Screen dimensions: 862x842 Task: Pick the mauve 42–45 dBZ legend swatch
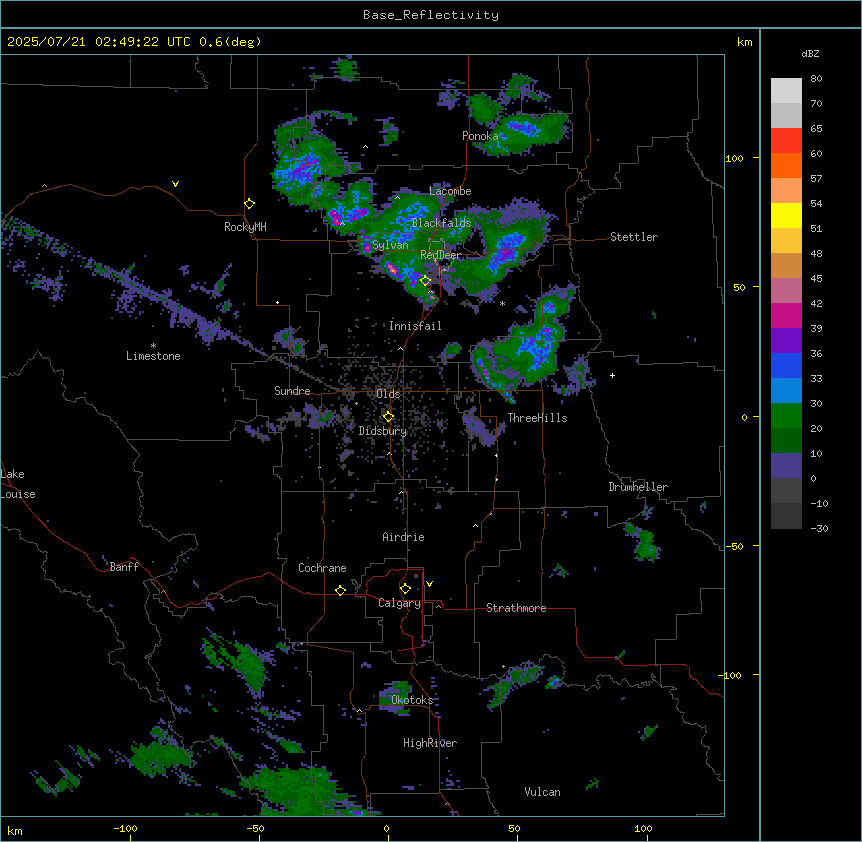pos(786,291)
